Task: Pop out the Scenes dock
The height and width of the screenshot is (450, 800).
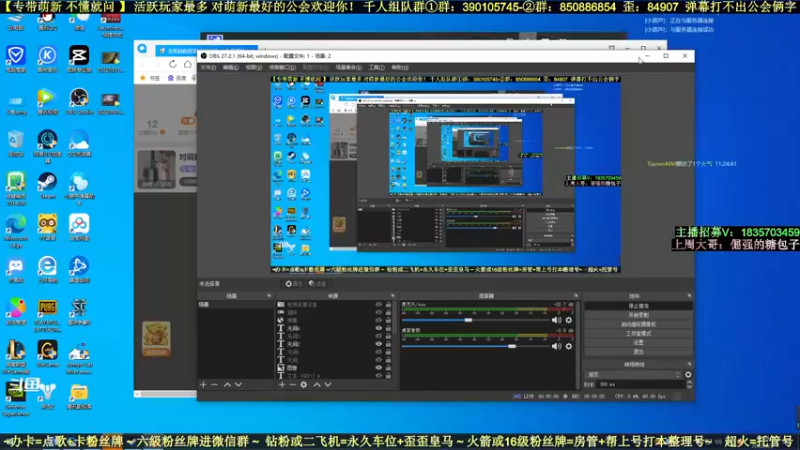Action: coord(269,296)
